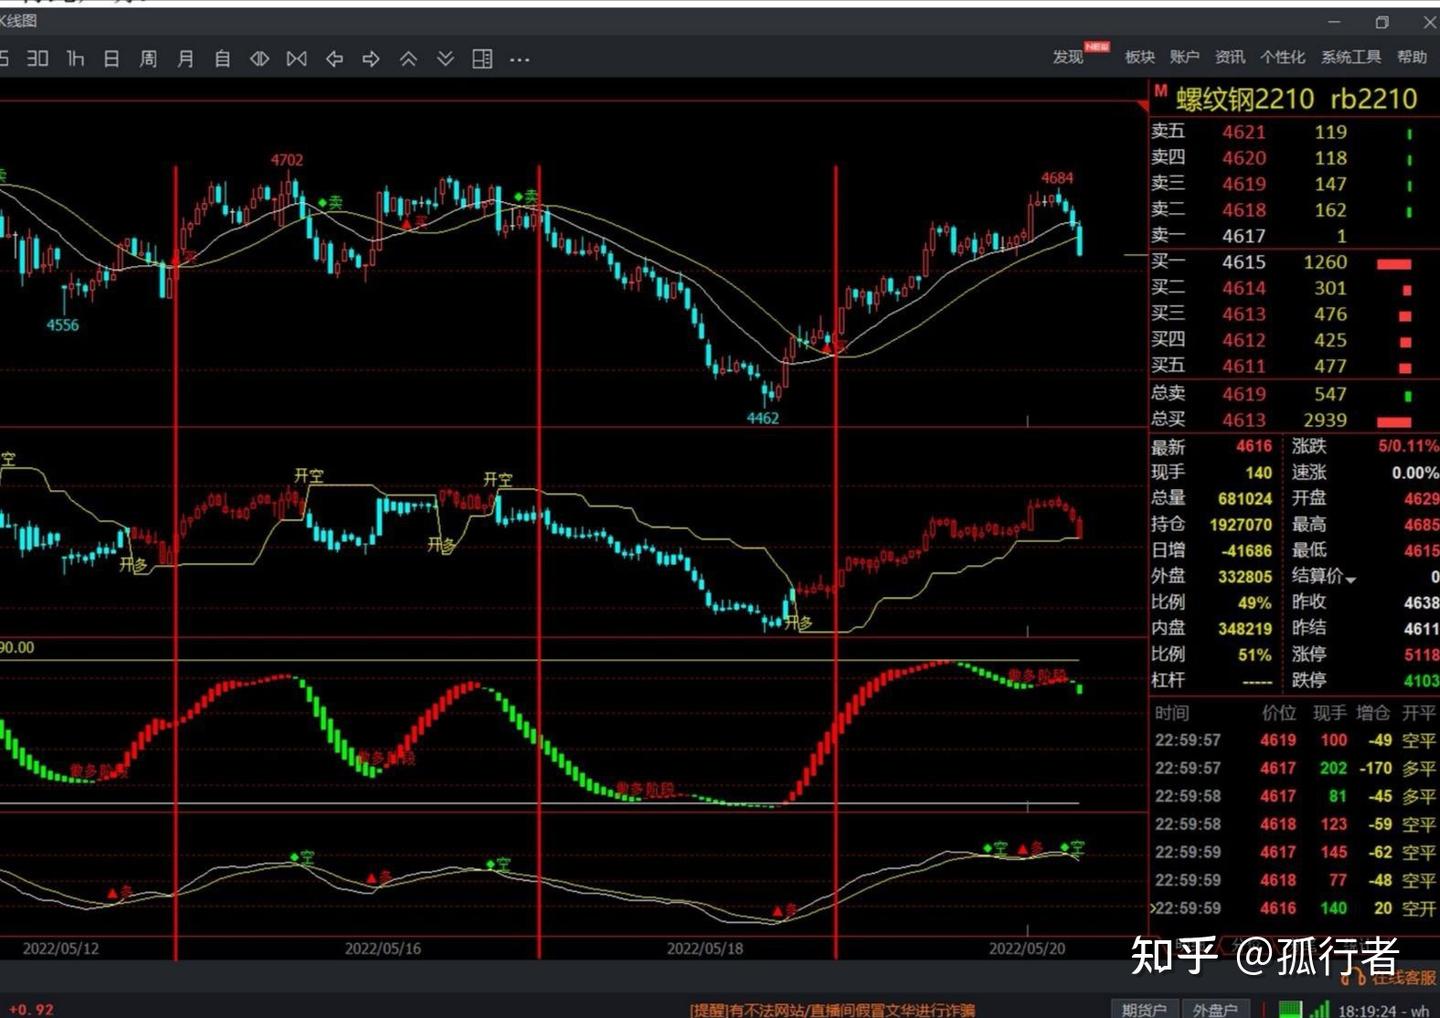Click the 买二 price 4614
Screen dimensions: 1440x1018
[x=1244, y=288]
